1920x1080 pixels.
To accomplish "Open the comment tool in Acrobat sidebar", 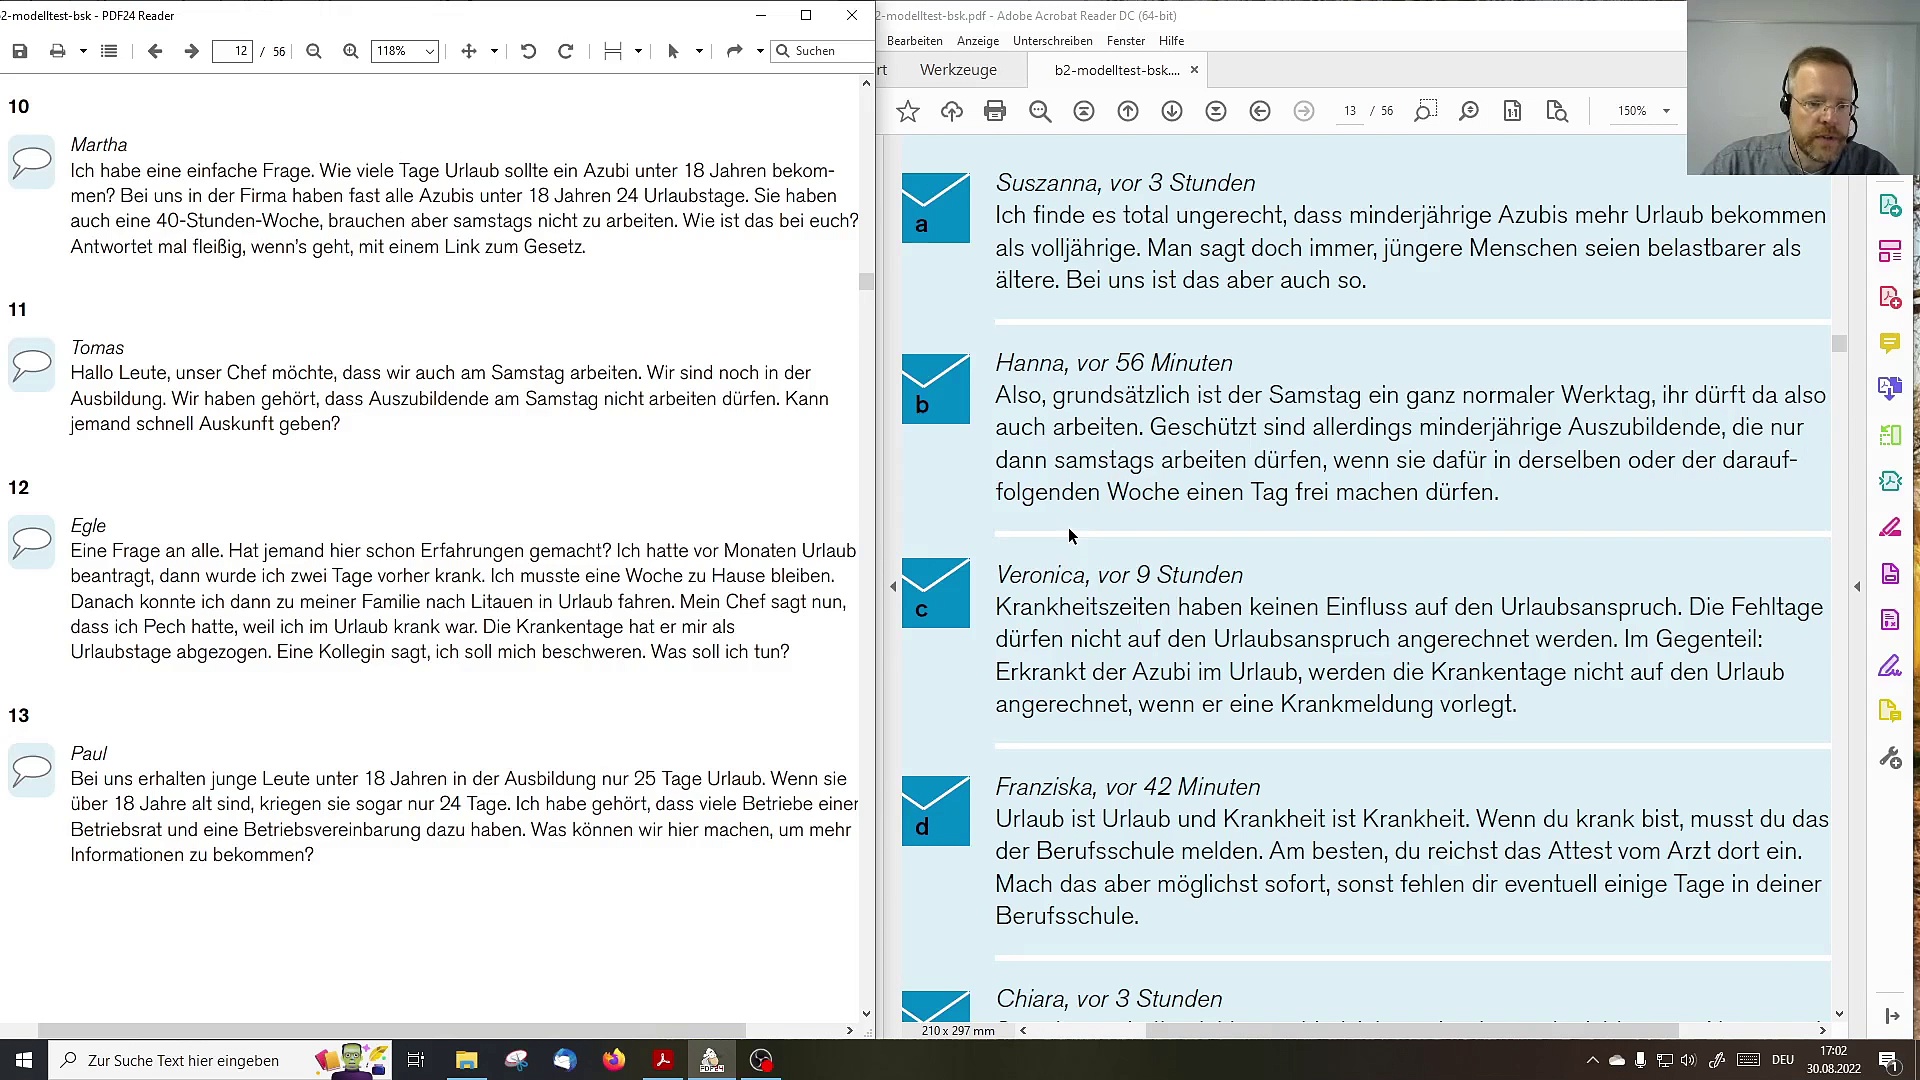I will click(1890, 343).
